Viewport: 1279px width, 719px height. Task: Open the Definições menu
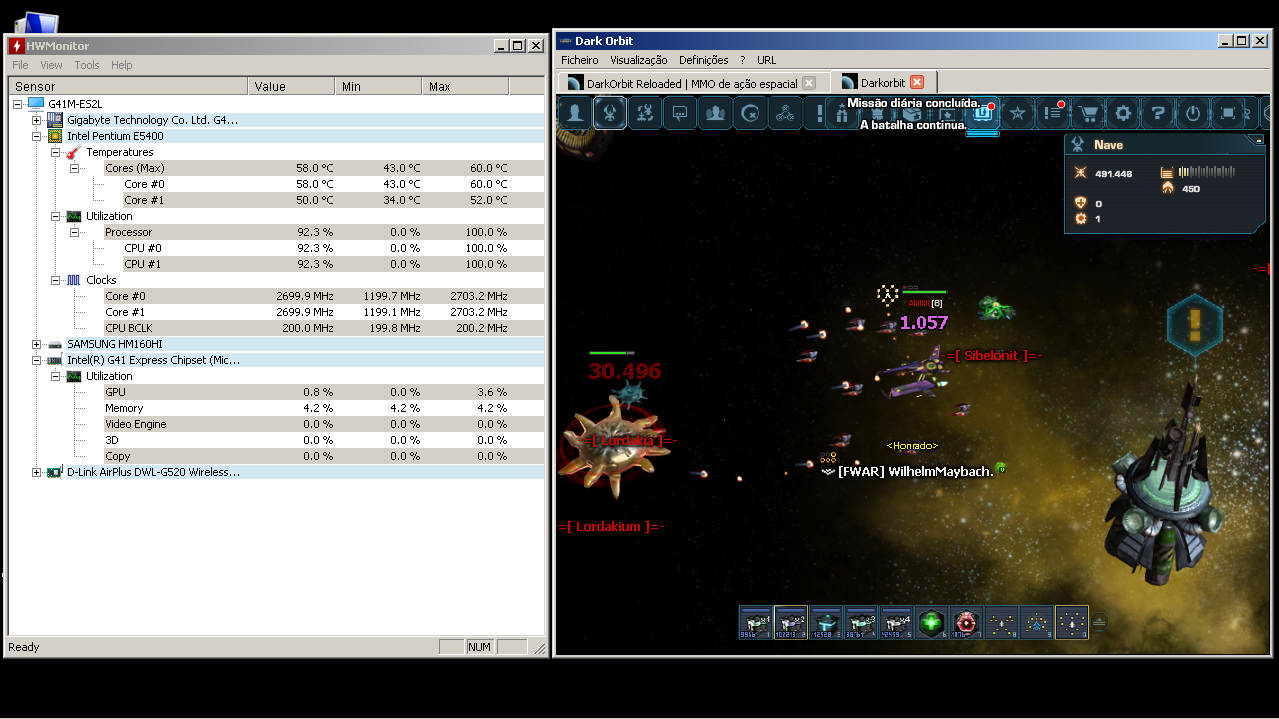(x=704, y=60)
